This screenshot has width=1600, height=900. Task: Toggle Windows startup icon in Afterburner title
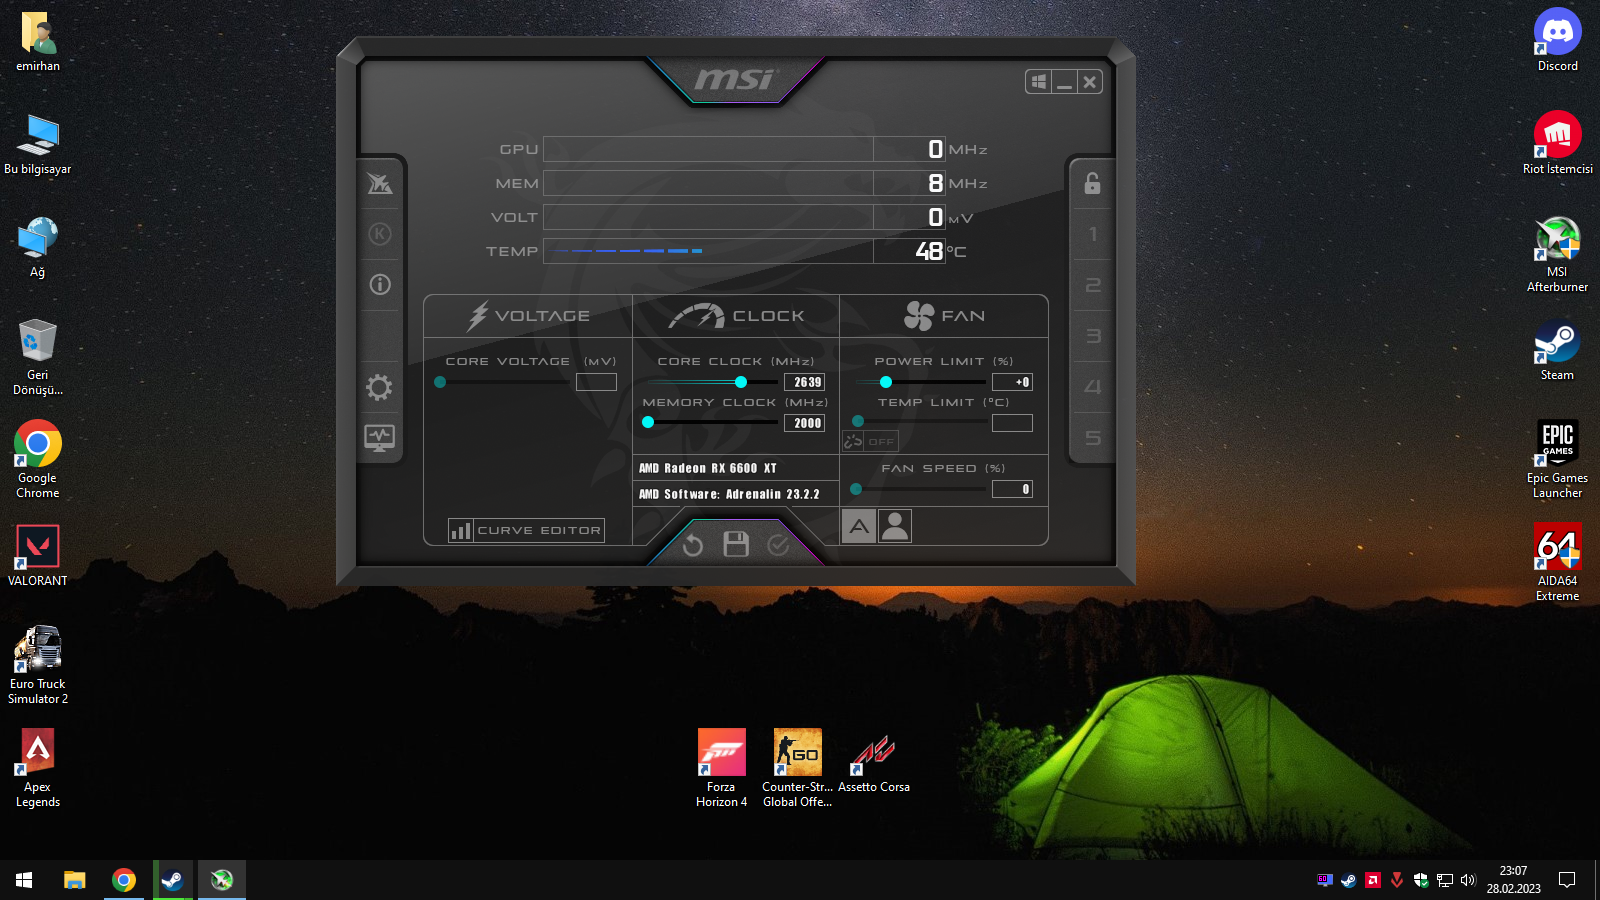click(1039, 82)
